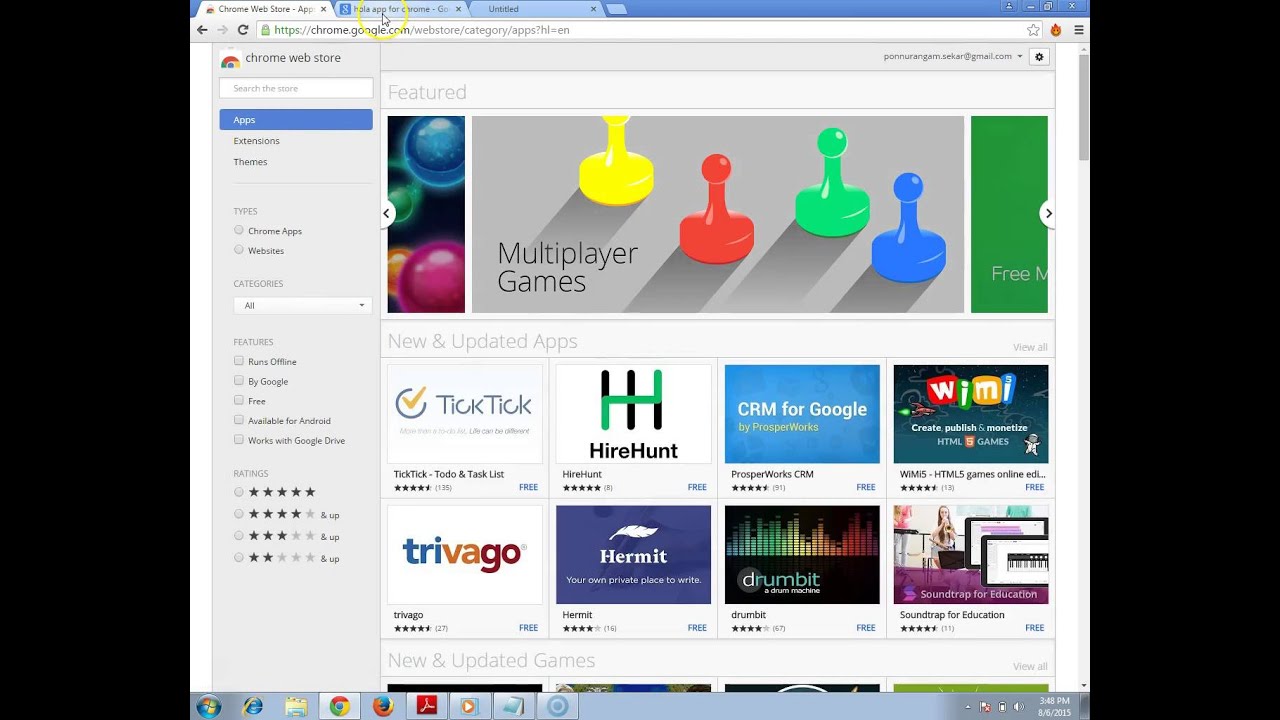Open the HireHunt app tile image
Screen dimensions: 1280x720
(x=633, y=414)
